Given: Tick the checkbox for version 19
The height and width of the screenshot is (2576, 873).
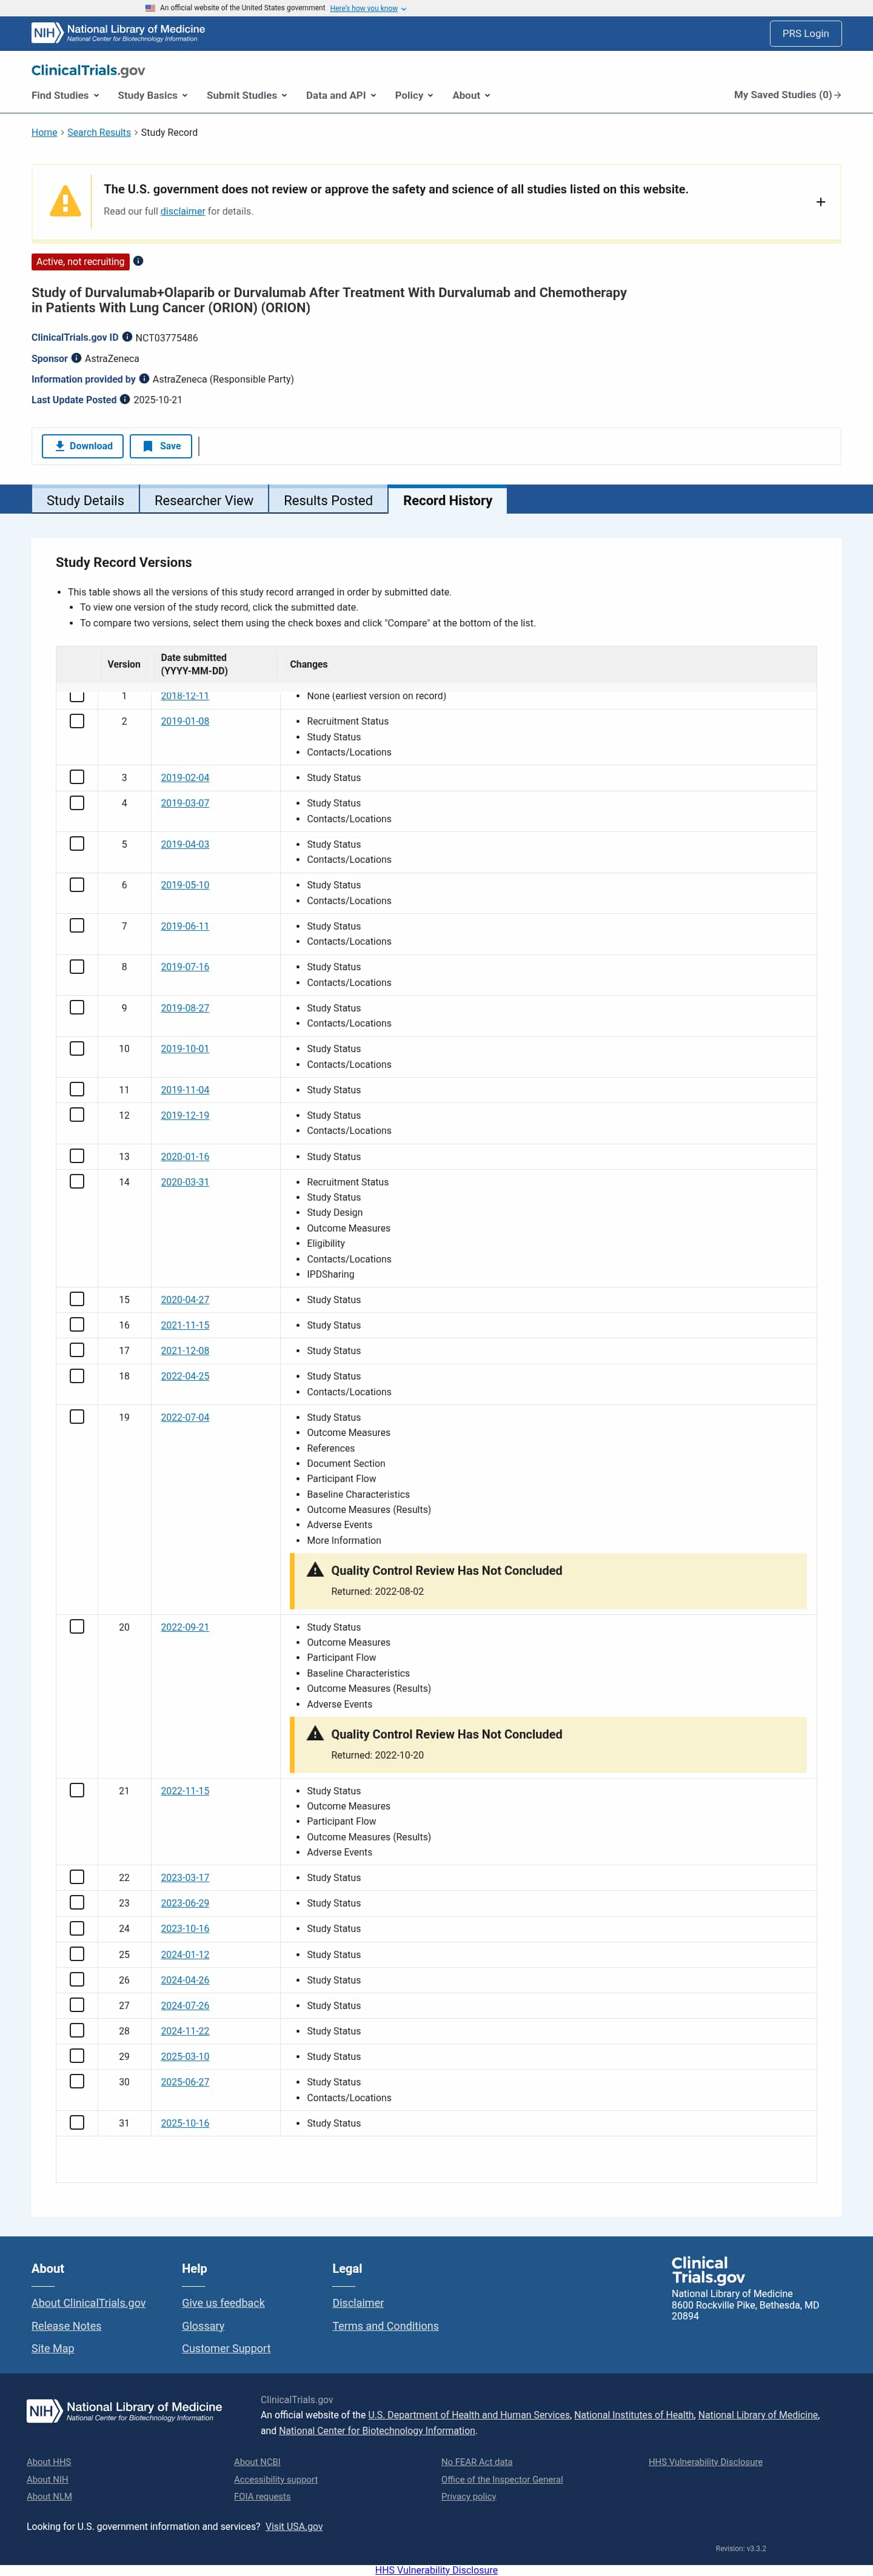Looking at the screenshot, I should [77, 1417].
